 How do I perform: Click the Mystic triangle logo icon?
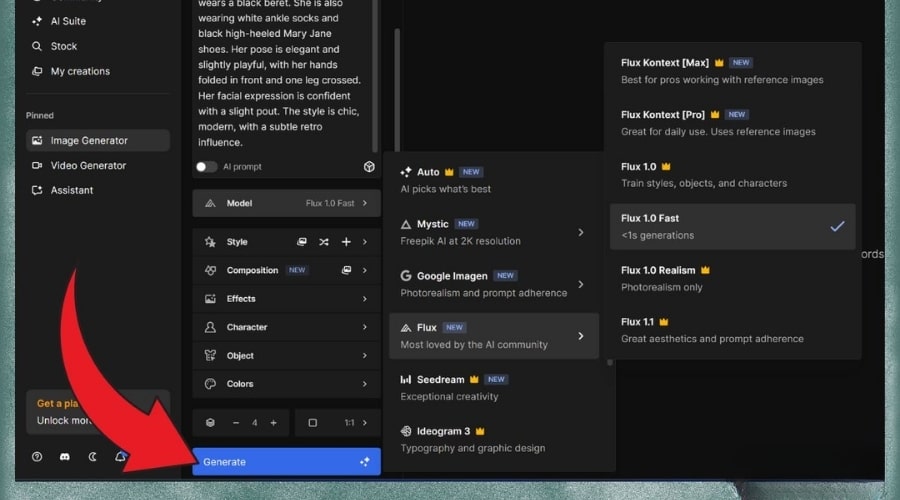[x=406, y=224]
